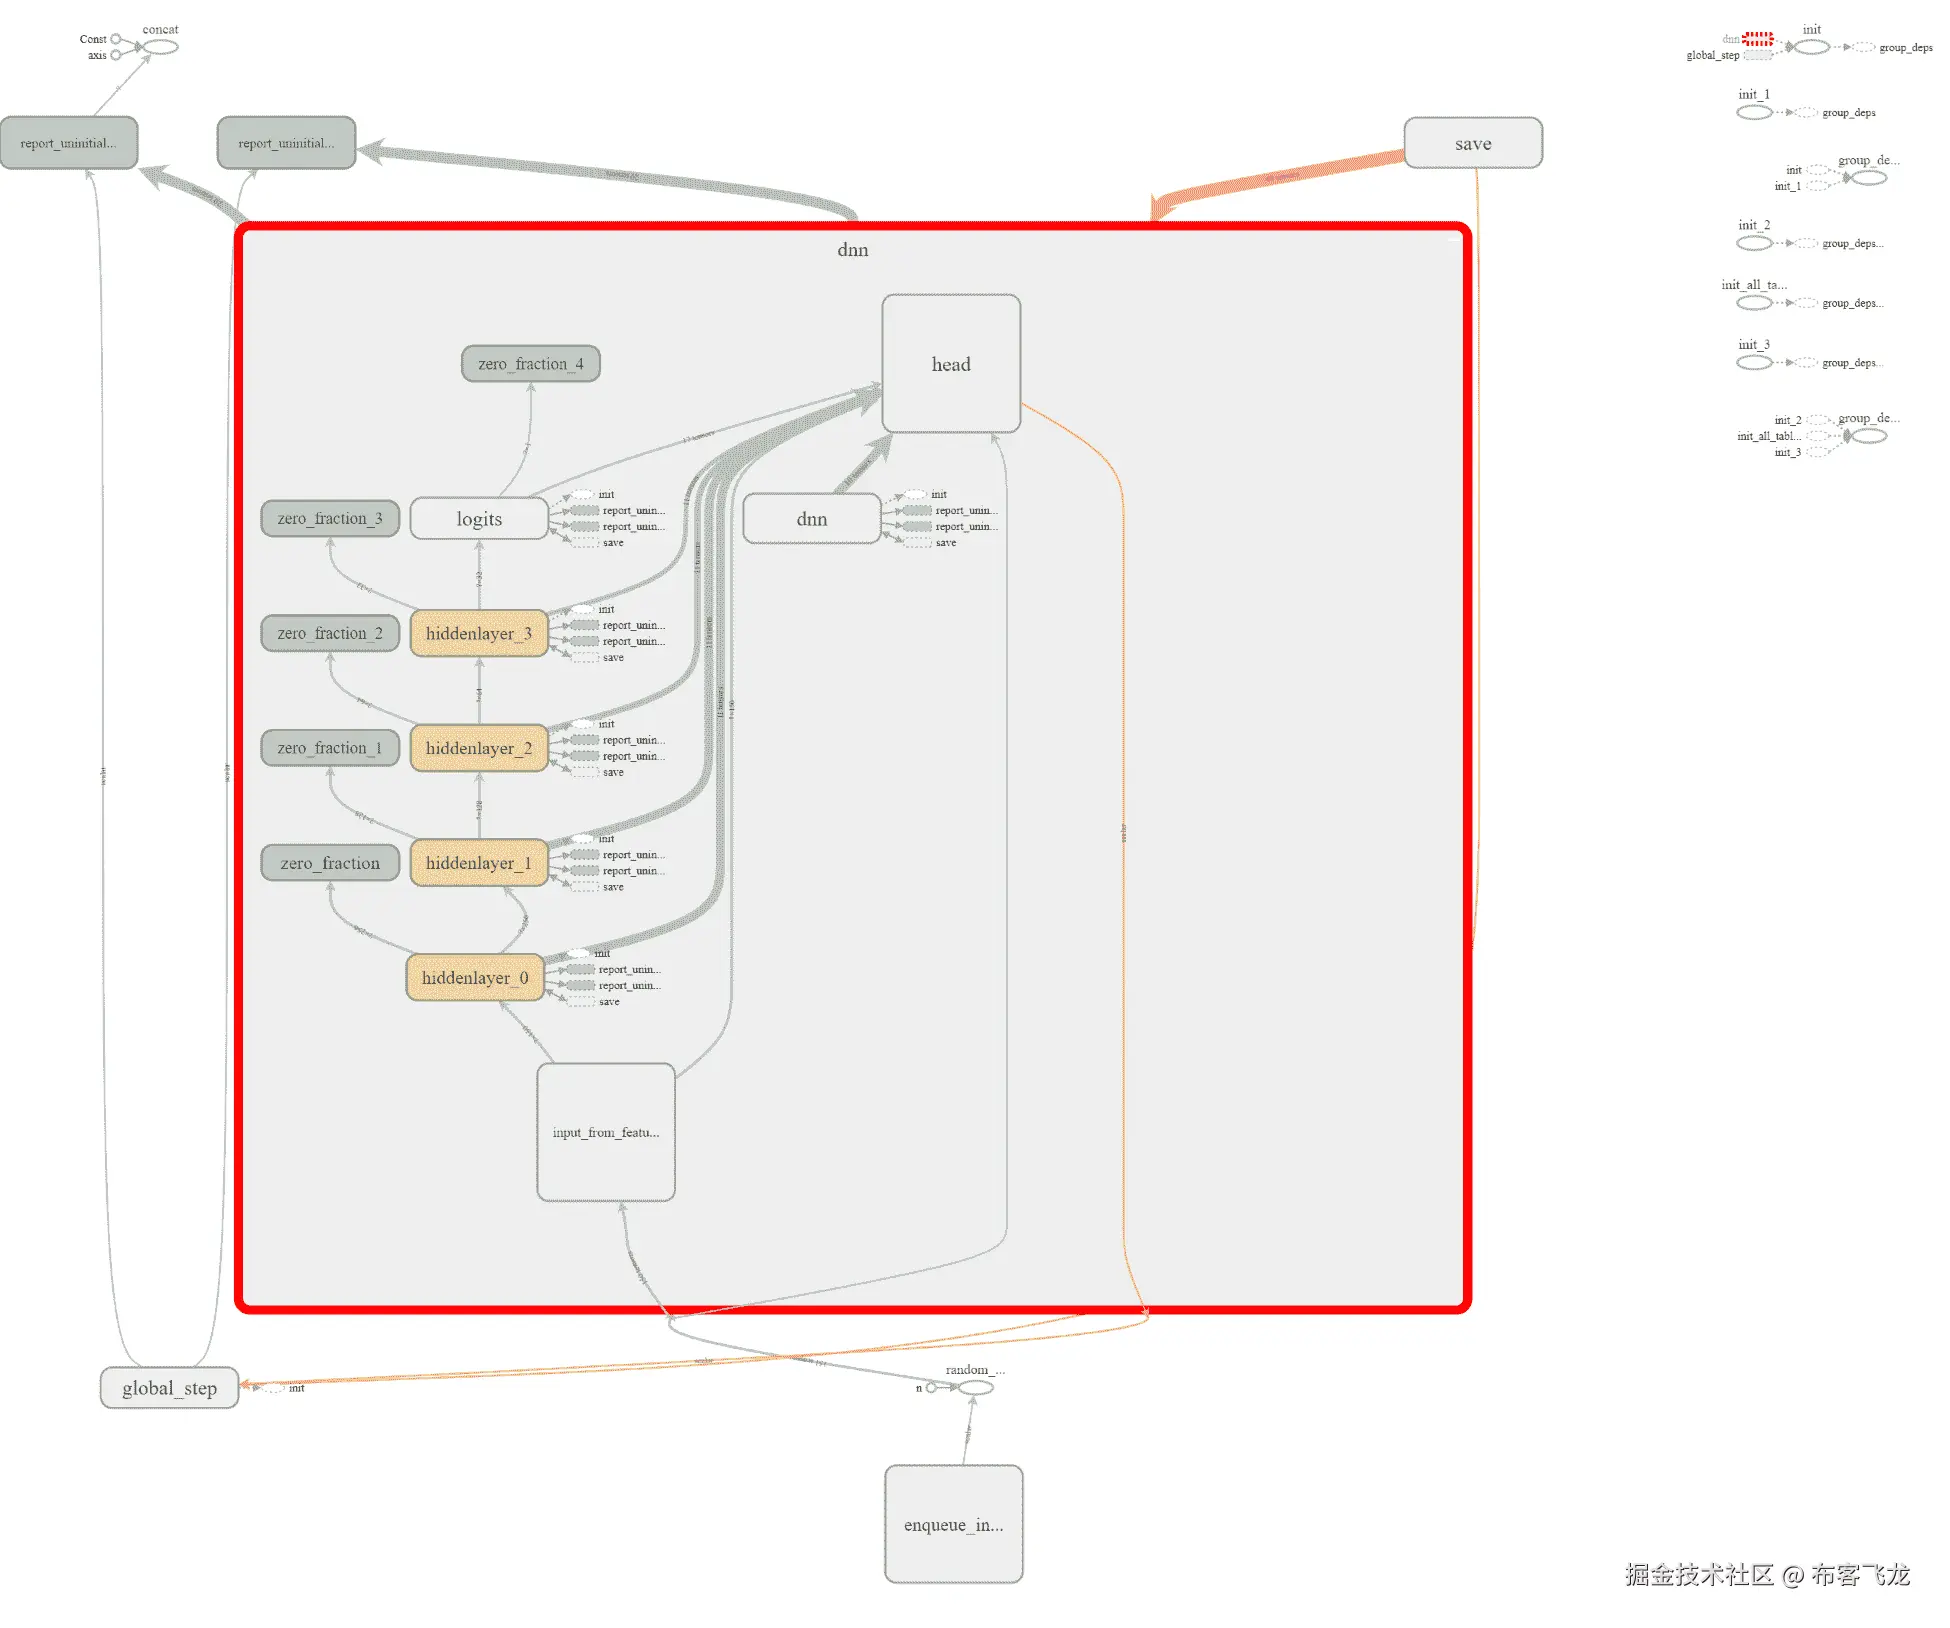Select the zero_fraction node beside hiddenlayer_1

(x=329, y=862)
